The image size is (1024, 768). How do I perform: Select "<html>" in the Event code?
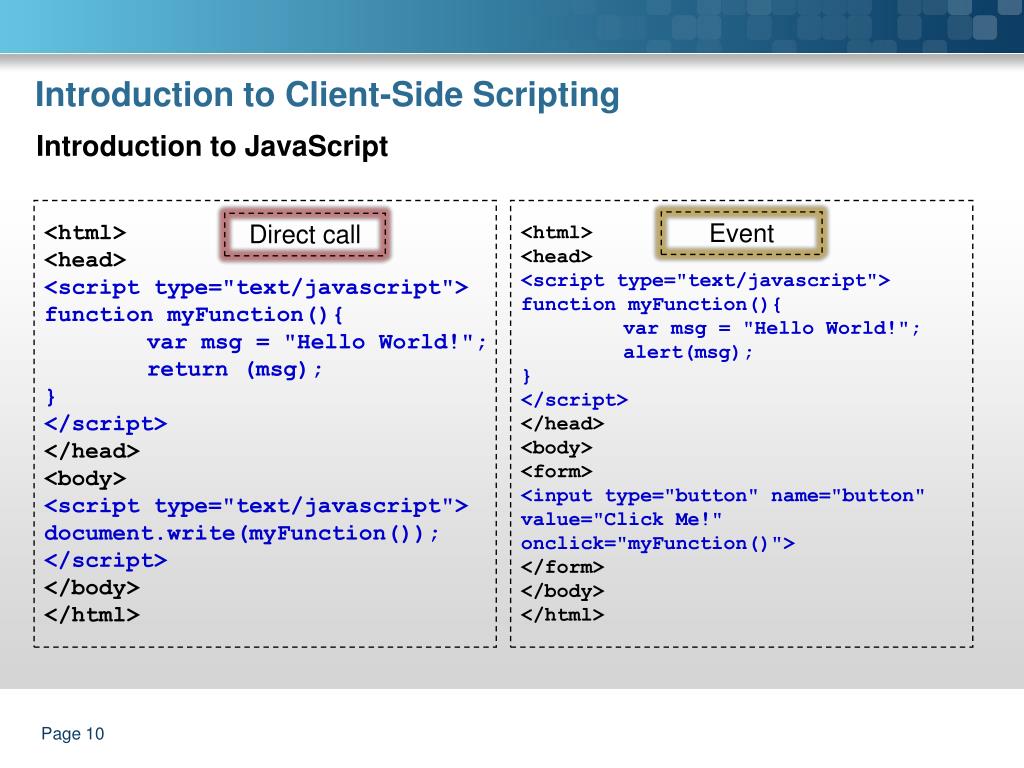[556, 232]
